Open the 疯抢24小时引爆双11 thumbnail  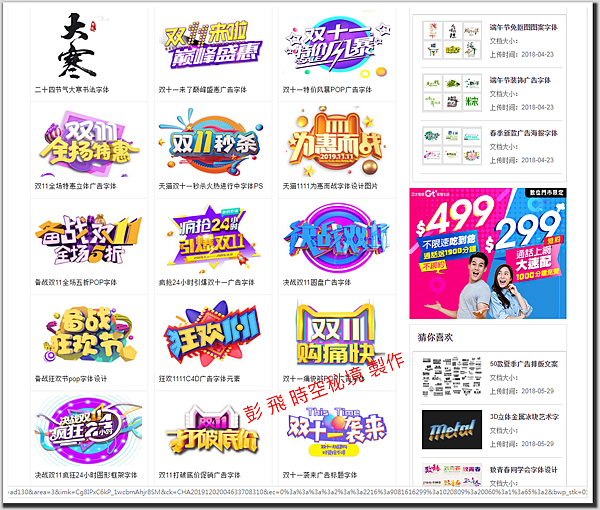coord(212,237)
